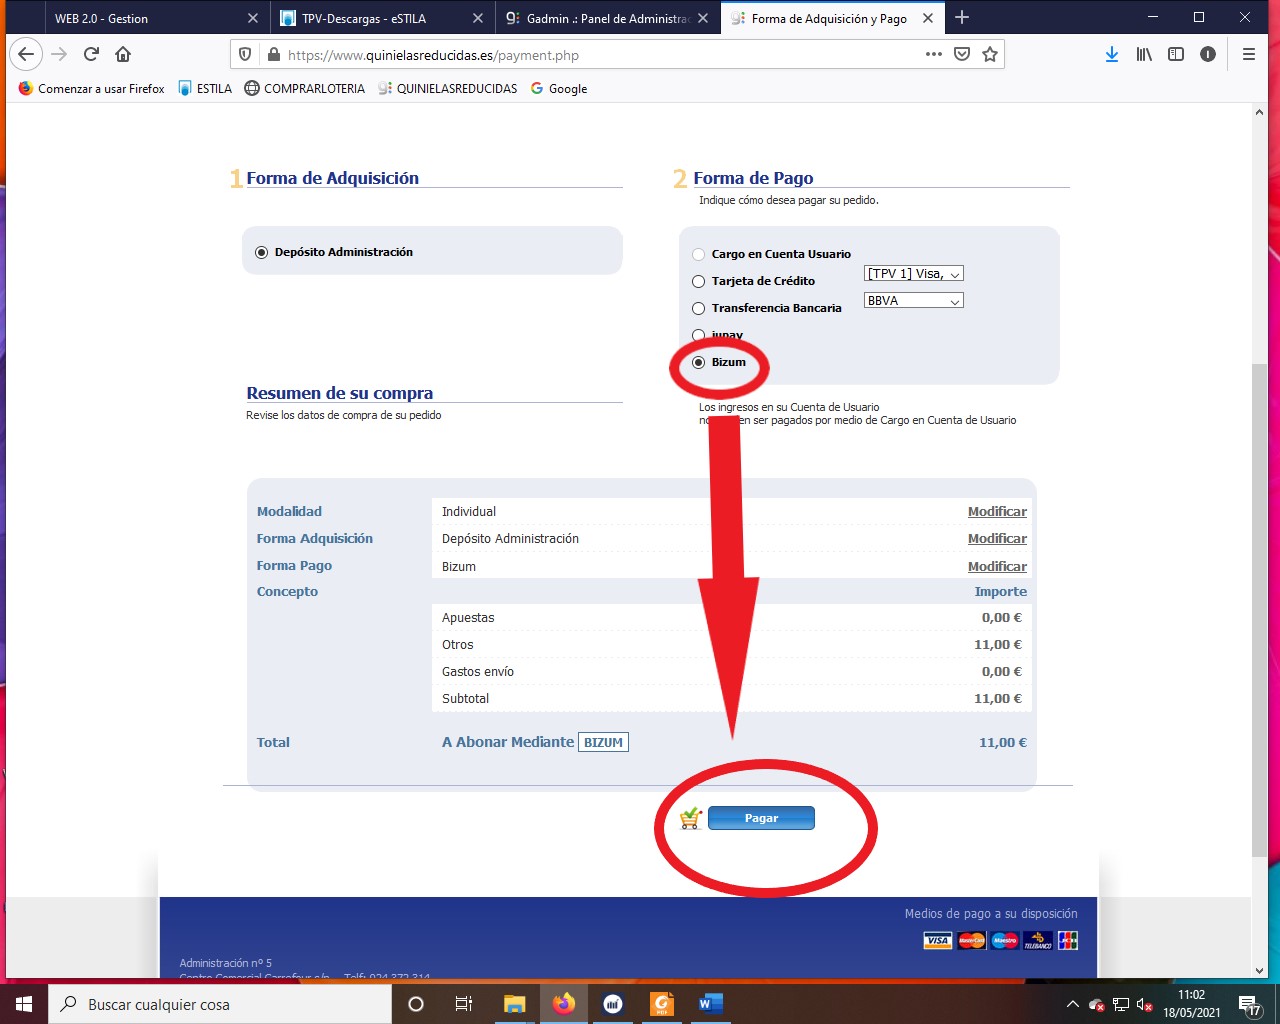
Task: Click the Pagar button
Action: [x=761, y=818]
